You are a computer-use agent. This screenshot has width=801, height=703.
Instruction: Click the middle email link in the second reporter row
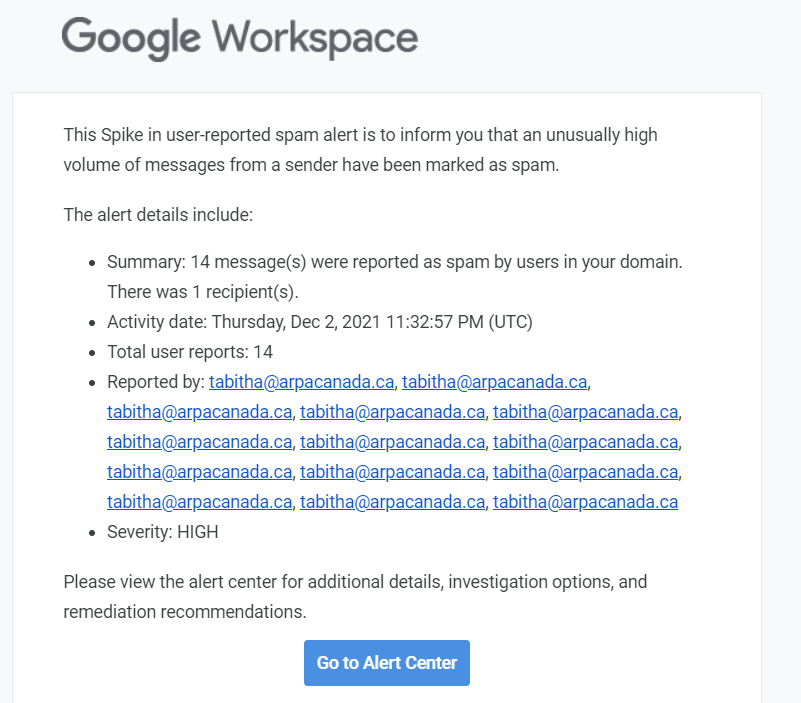tap(392, 412)
